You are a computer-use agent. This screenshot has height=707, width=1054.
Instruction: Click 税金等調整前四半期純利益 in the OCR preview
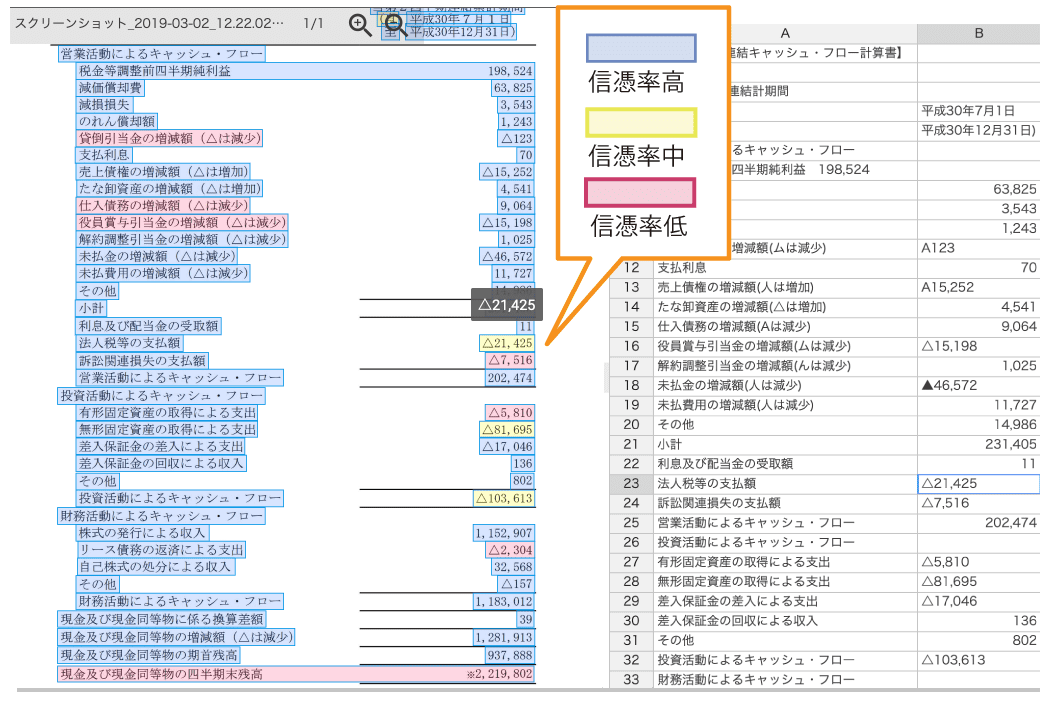(155, 71)
